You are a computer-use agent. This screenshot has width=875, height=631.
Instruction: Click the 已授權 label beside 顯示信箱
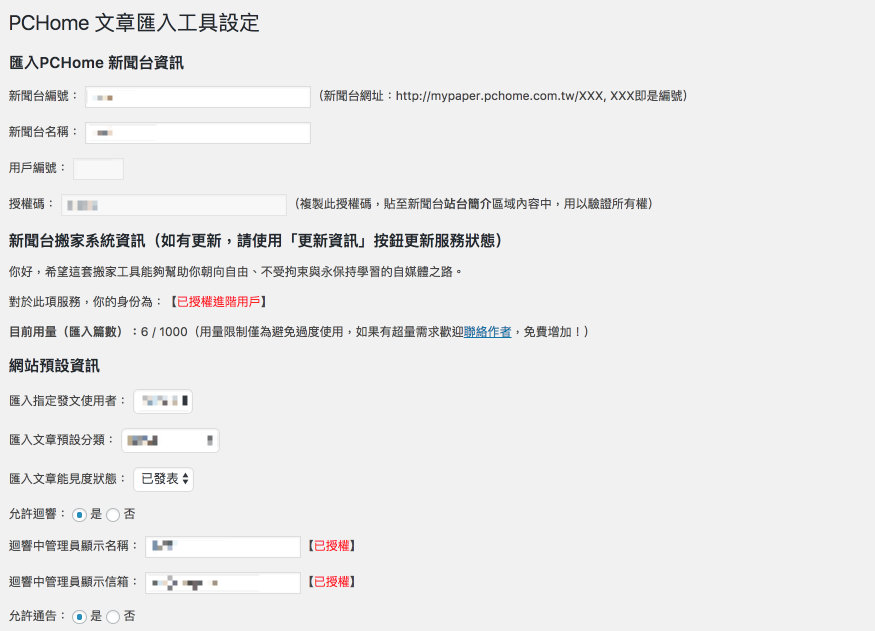331,582
